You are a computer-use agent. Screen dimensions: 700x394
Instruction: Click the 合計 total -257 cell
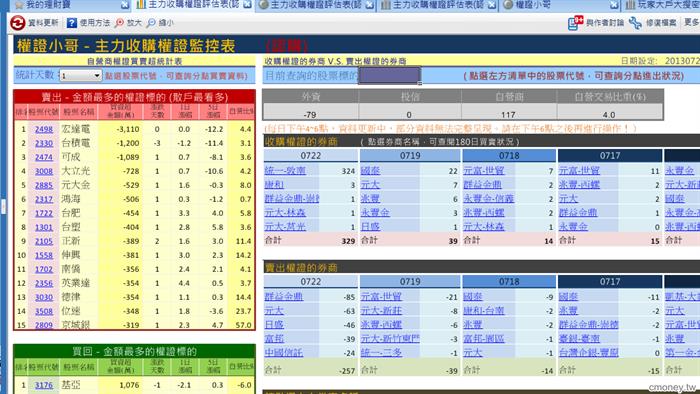(x=346, y=371)
